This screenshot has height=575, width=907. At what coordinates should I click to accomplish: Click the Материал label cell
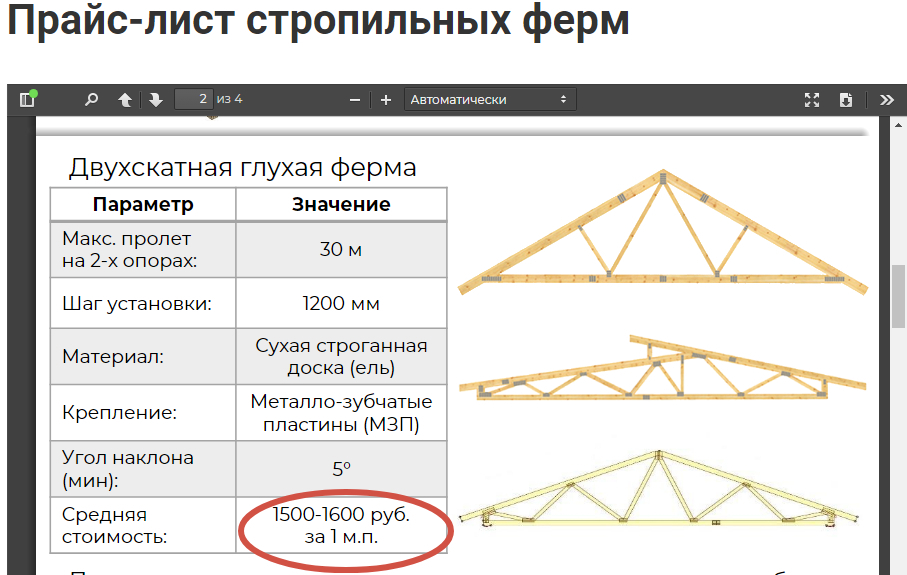(x=143, y=356)
